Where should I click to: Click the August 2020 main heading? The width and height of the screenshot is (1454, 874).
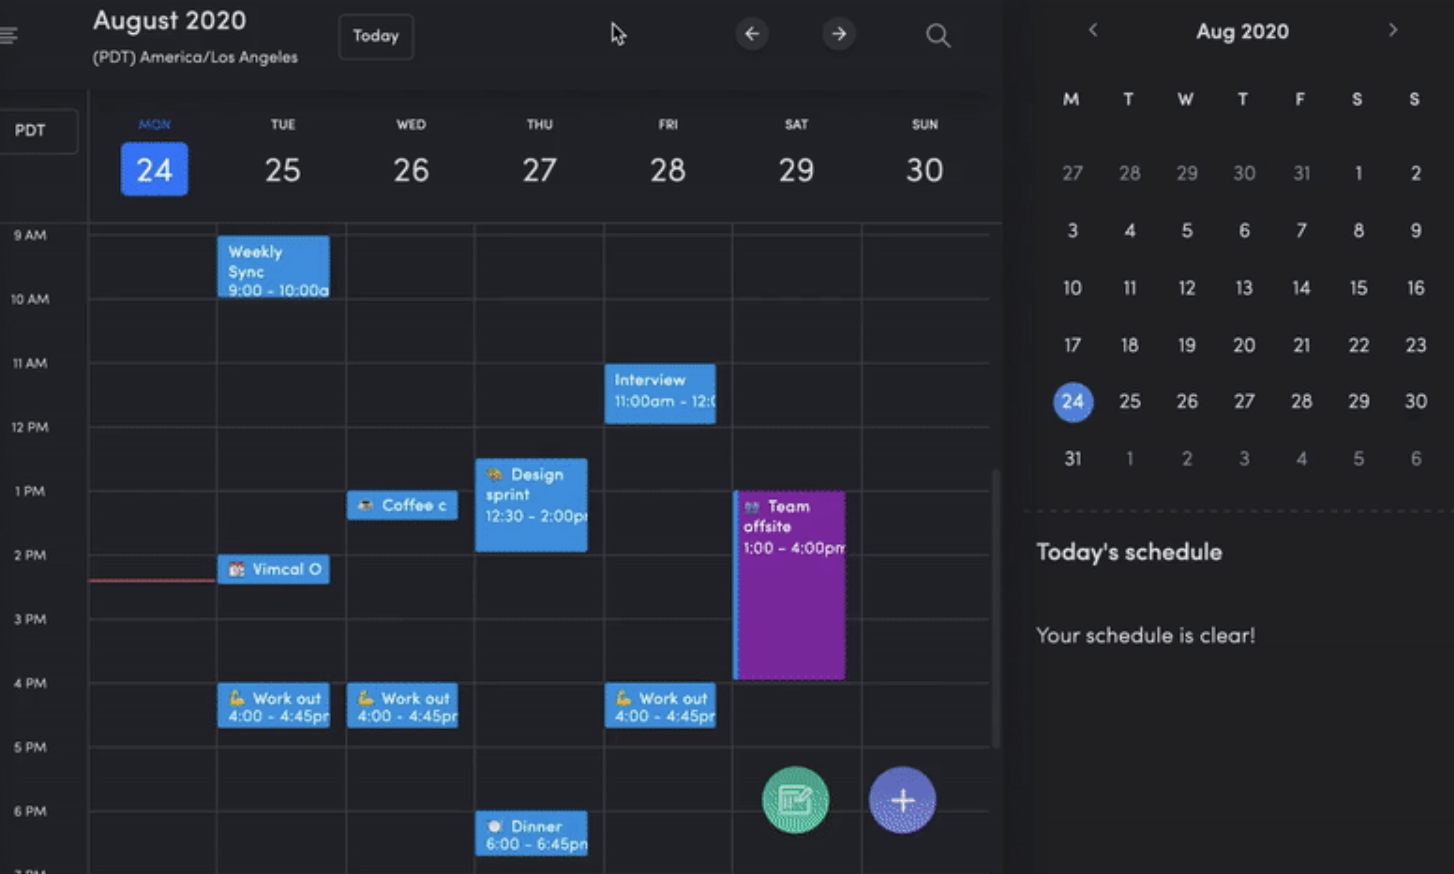(170, 20)
